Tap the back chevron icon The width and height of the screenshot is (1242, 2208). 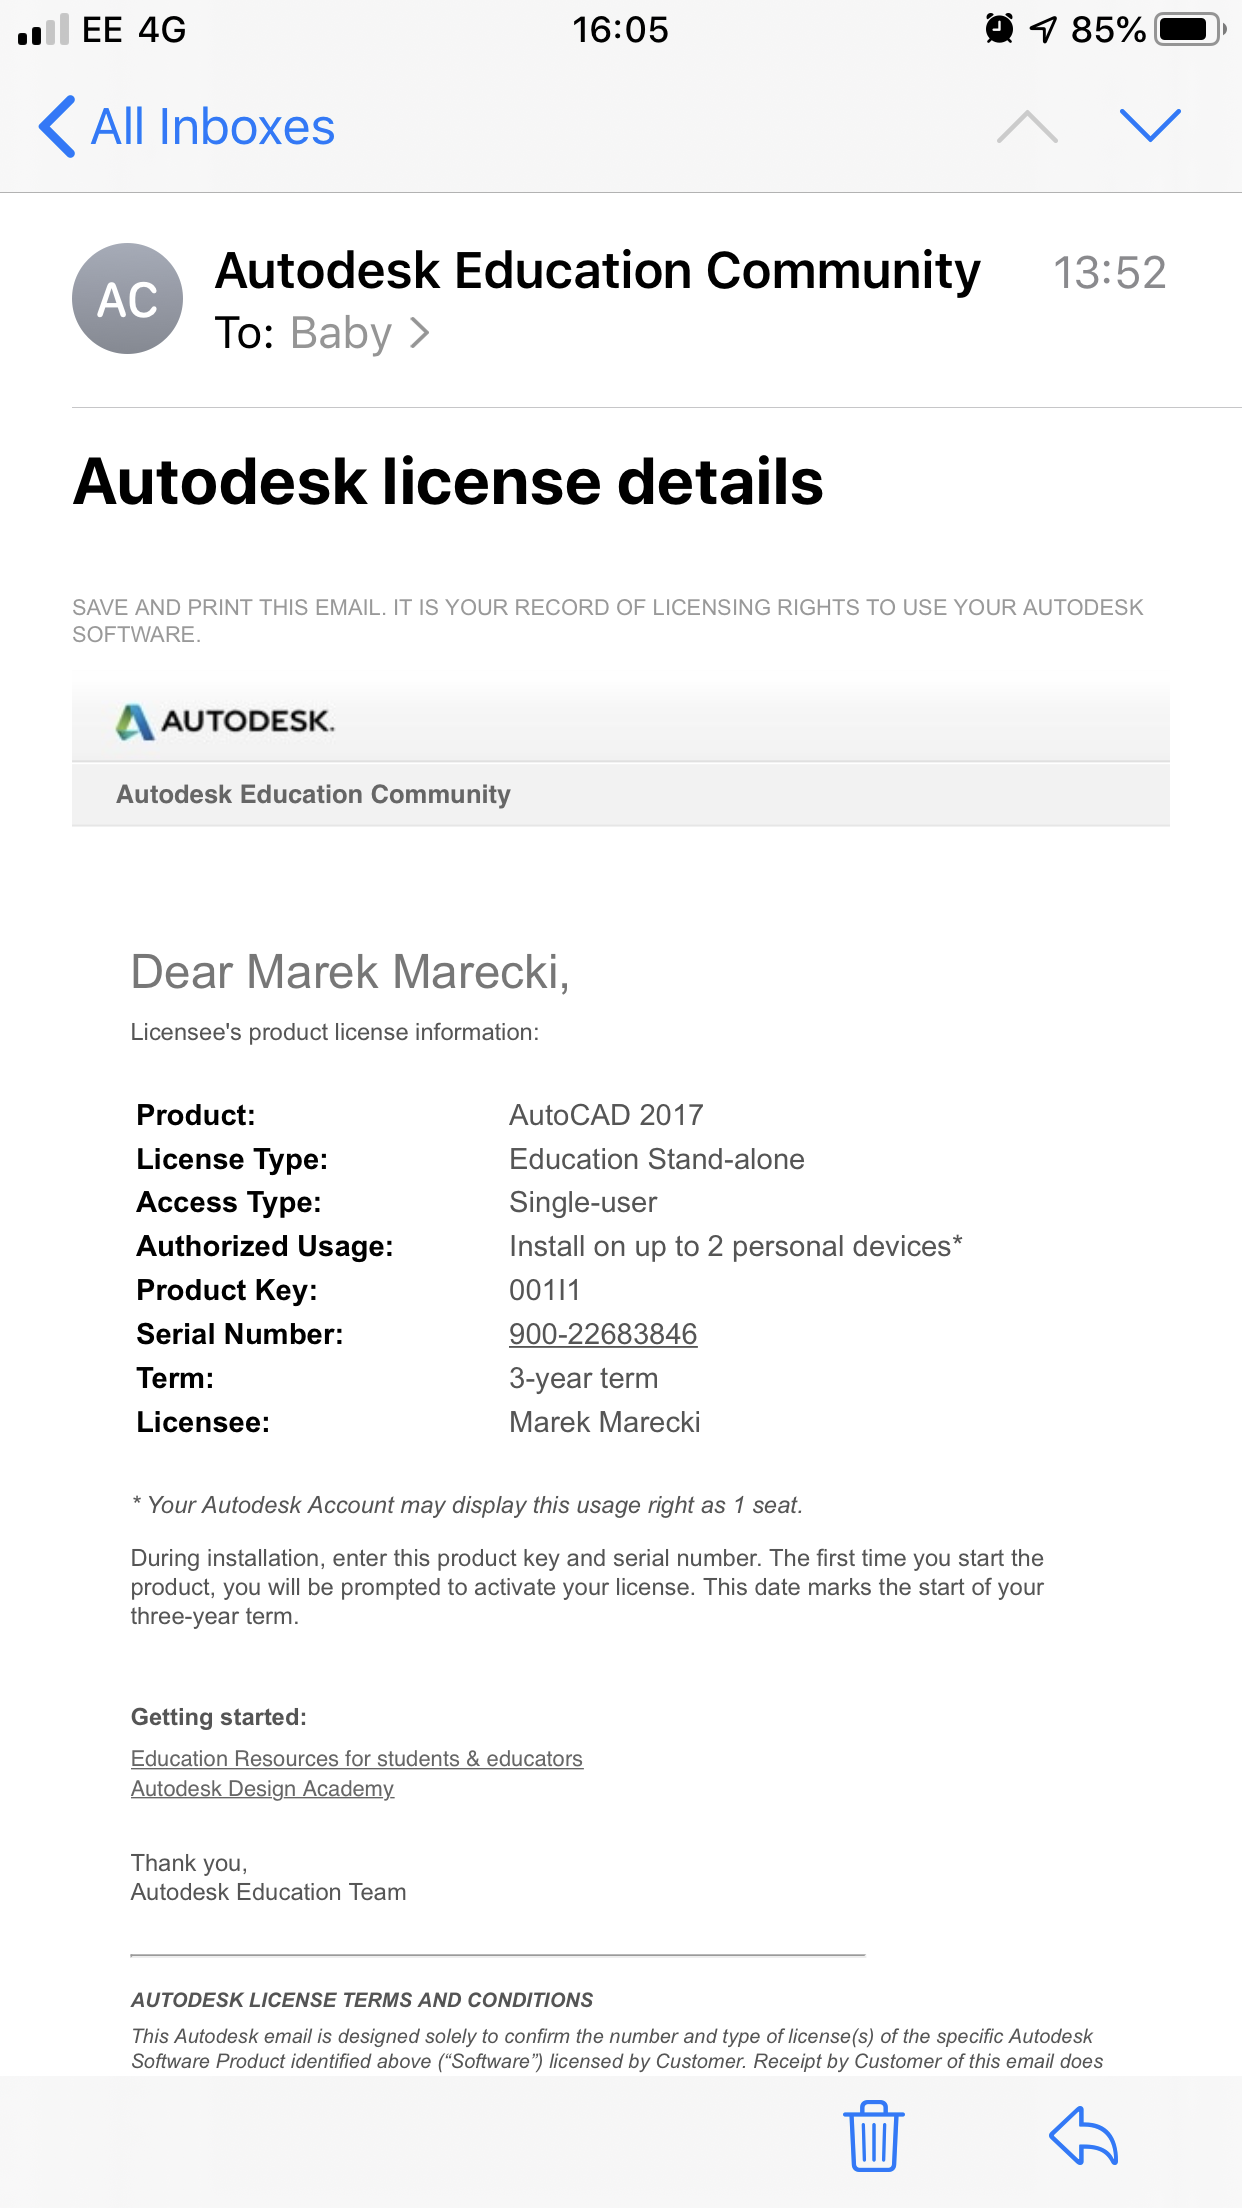pyautogui.click(x=57, y=127)
